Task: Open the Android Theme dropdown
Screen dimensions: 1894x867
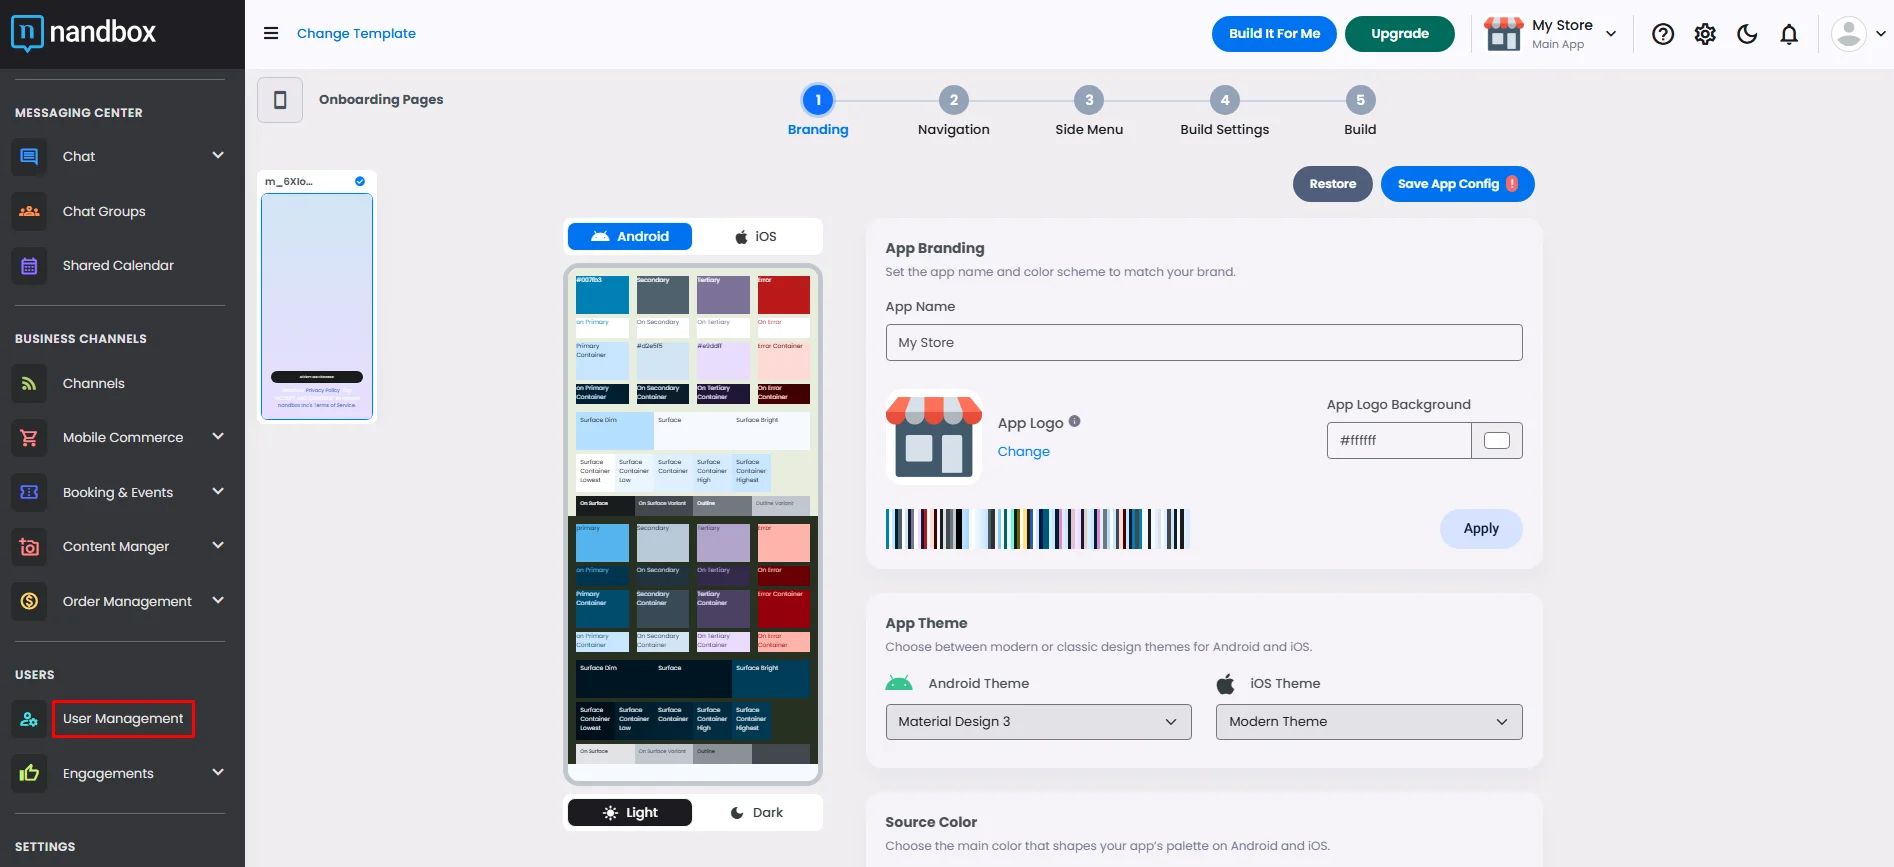Action: (x=1038, y=722)
